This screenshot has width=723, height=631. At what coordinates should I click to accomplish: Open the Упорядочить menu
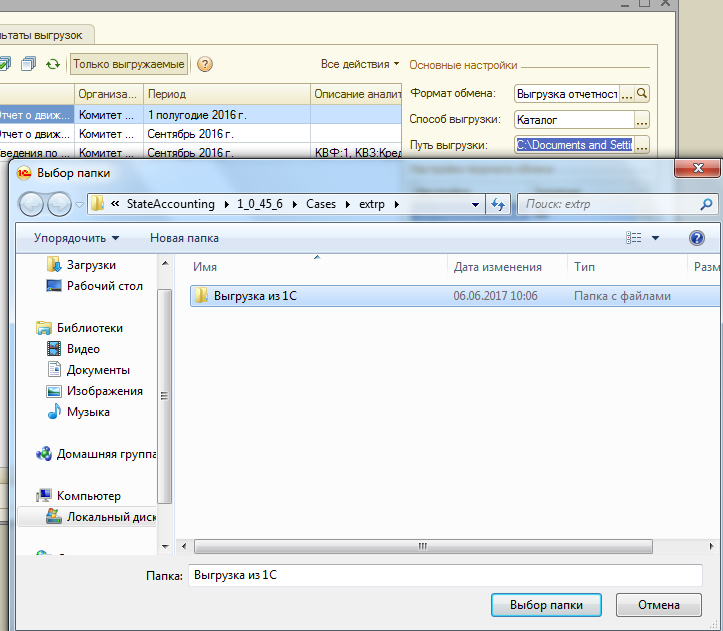click(76, 238)
